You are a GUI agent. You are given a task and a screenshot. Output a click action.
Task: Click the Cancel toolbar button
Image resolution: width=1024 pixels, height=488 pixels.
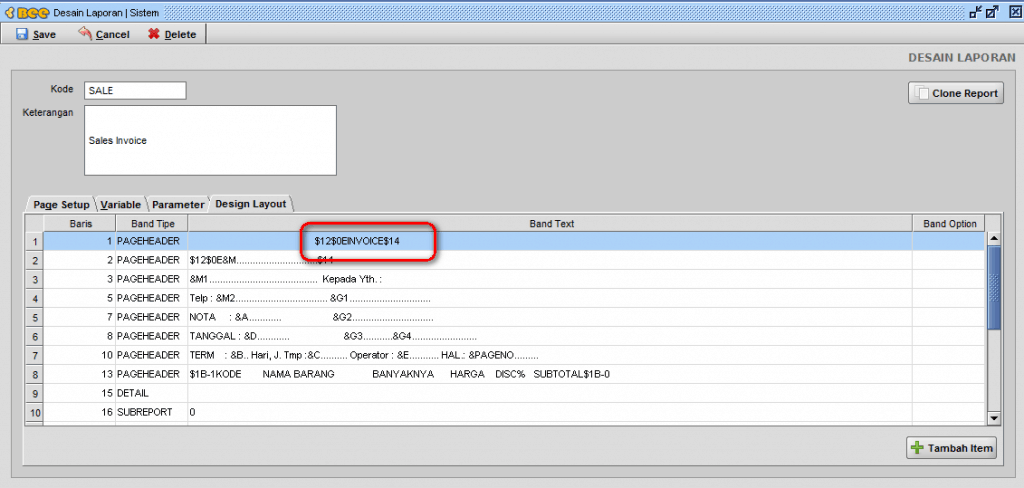[x=103, y=34]
